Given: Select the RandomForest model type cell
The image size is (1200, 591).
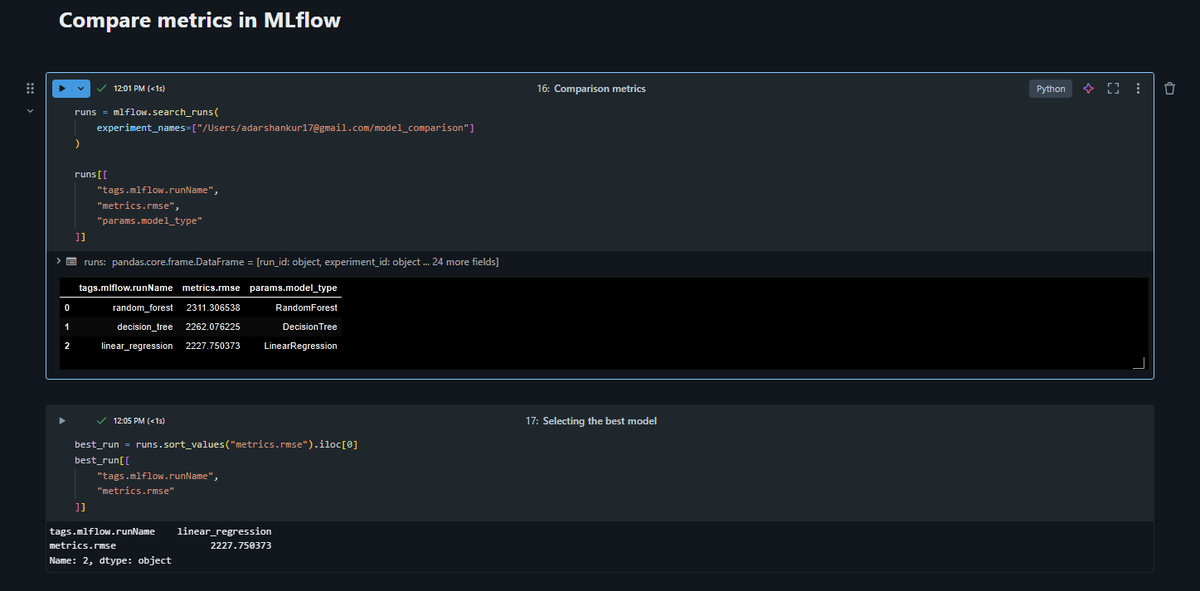Looking at the screenshot, I should (x=306, y=308).
